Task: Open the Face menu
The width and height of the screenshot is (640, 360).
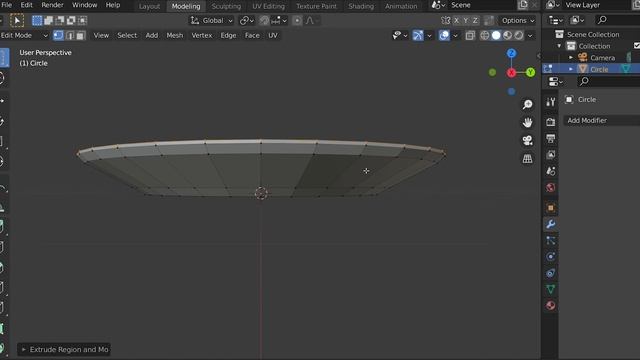Action: (x=252, y=36)
